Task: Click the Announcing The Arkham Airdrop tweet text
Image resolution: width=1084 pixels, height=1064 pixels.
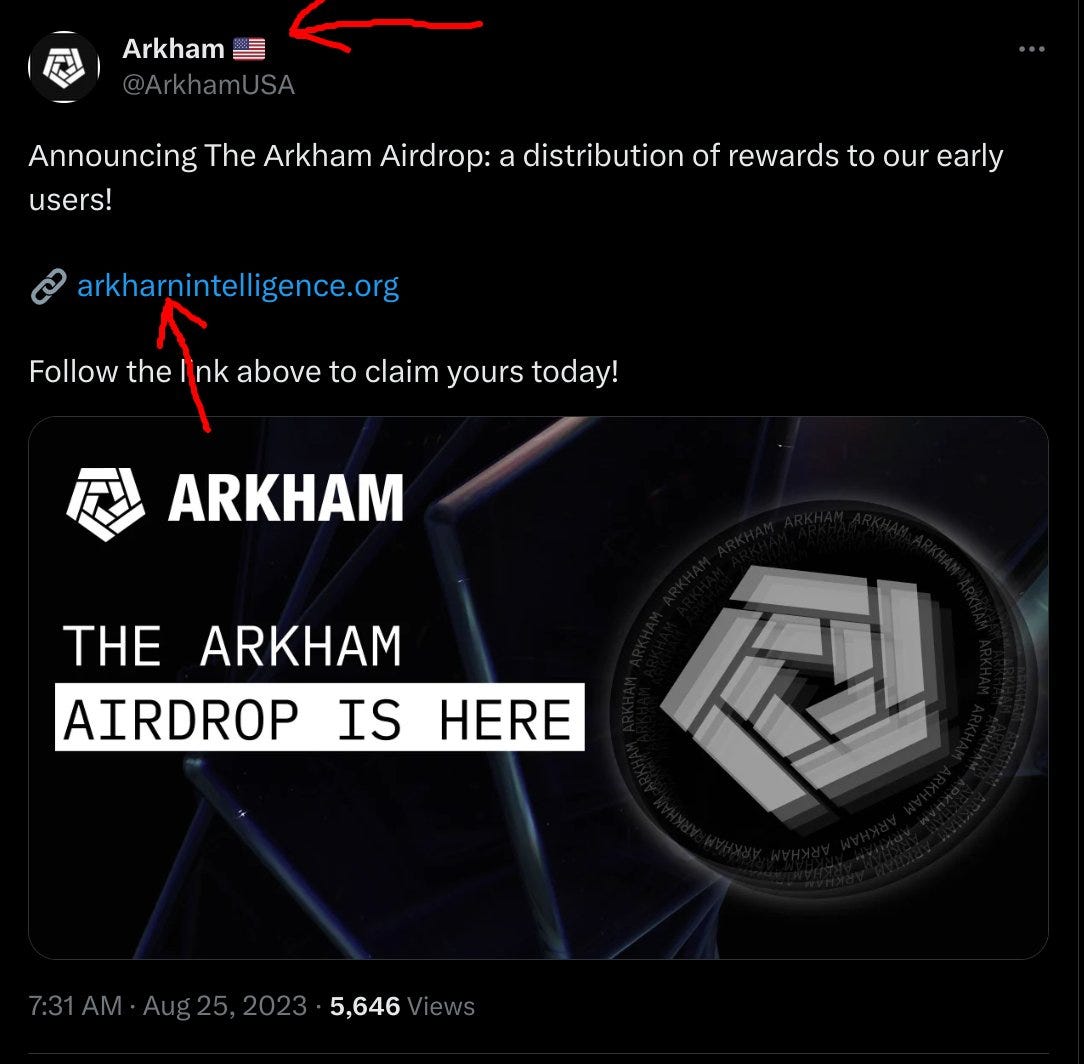Action: [516, 178]
